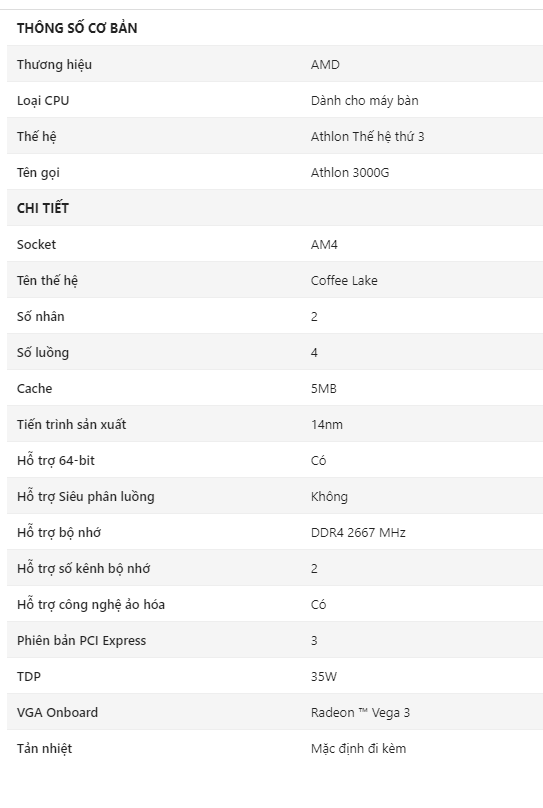Click the DDR4 2667 MHz memory value
The height and width of the screenshot is (808, 543).
(x=358, y=532)
